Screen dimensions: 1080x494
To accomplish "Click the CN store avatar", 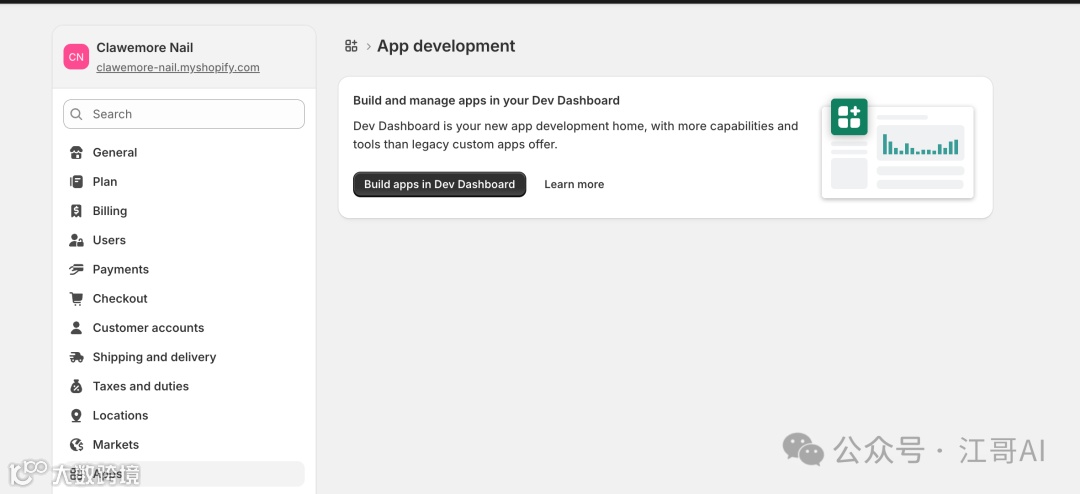I will click(x=76, y=56).
